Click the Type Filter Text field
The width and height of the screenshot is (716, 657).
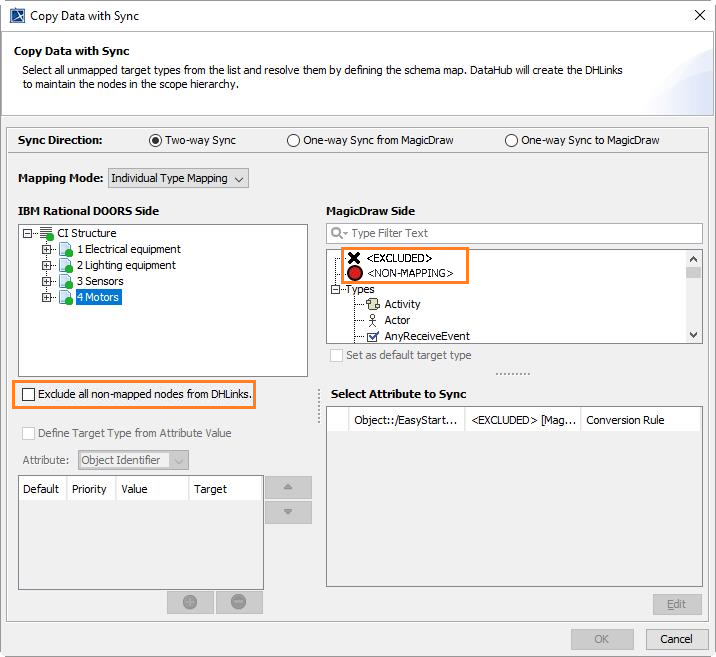514,233
